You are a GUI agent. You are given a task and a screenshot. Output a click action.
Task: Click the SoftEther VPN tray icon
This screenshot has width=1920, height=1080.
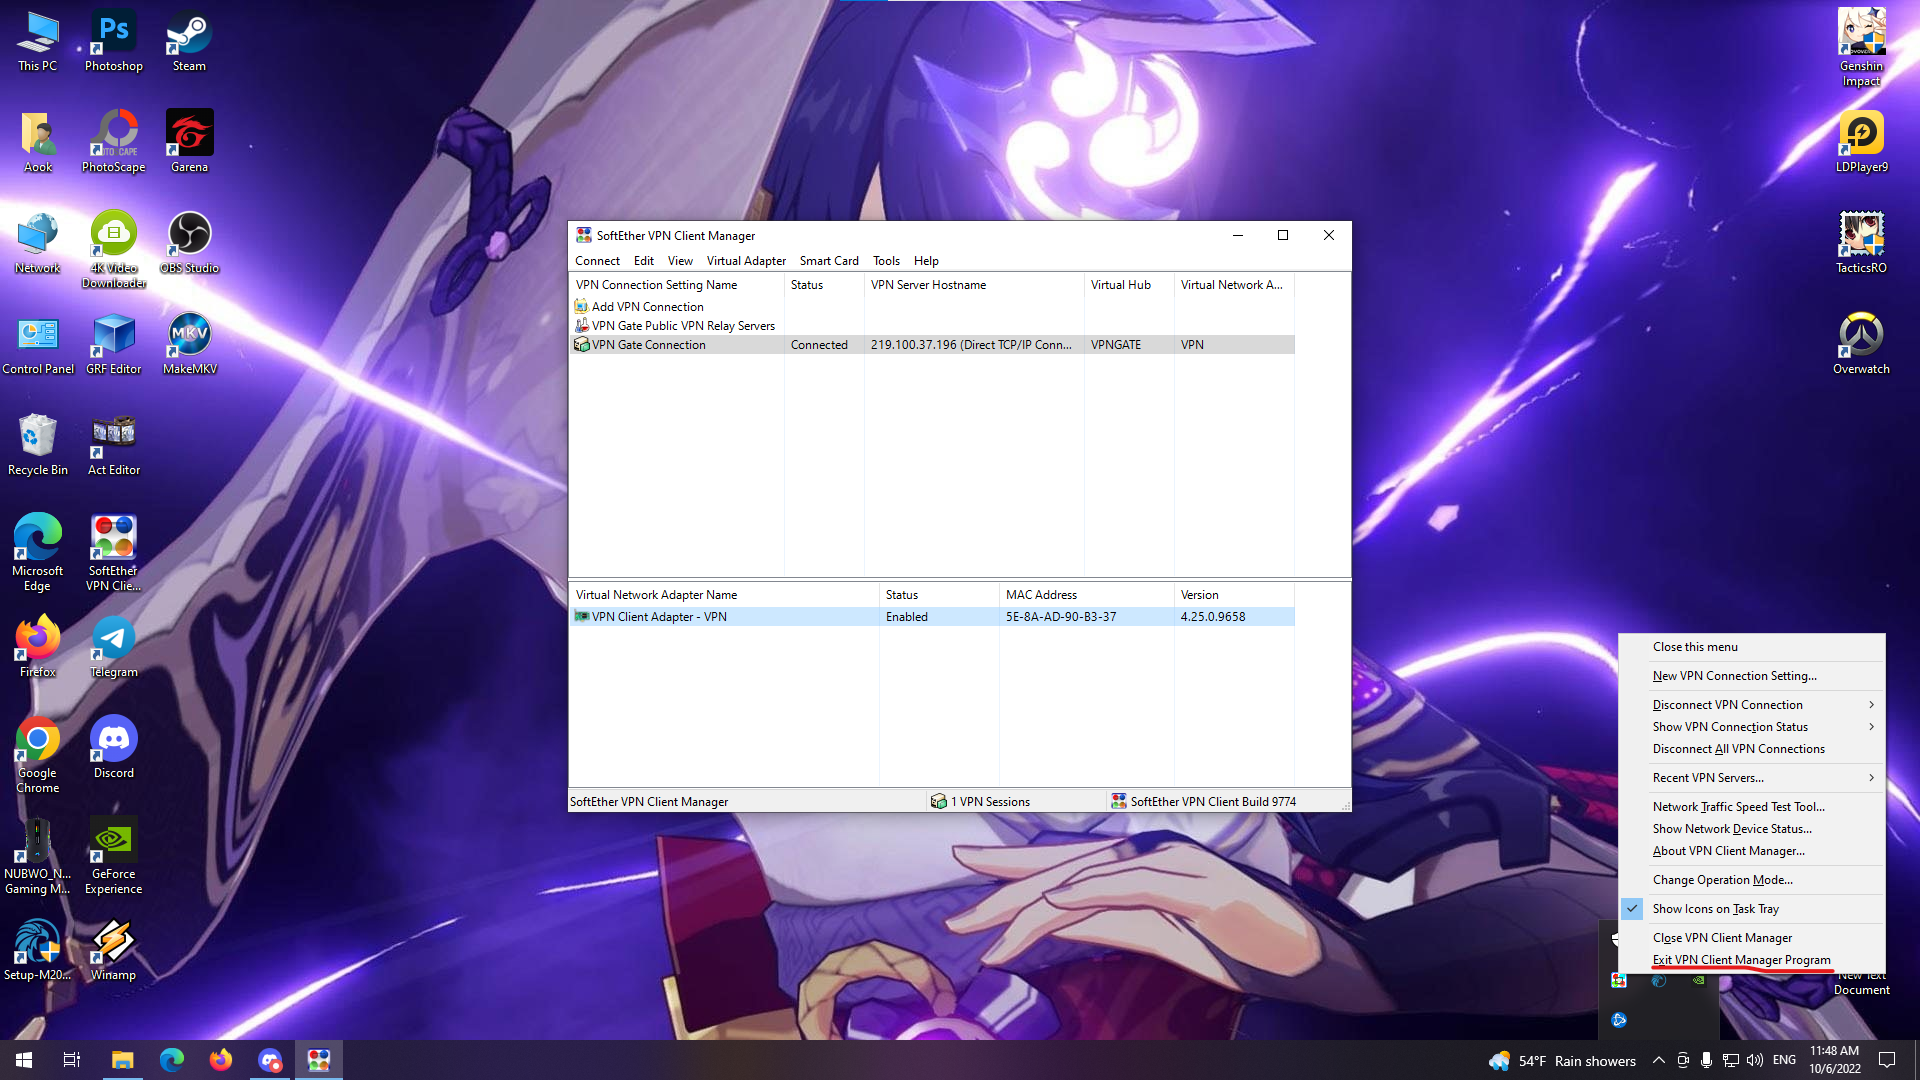coord(1619,981)
